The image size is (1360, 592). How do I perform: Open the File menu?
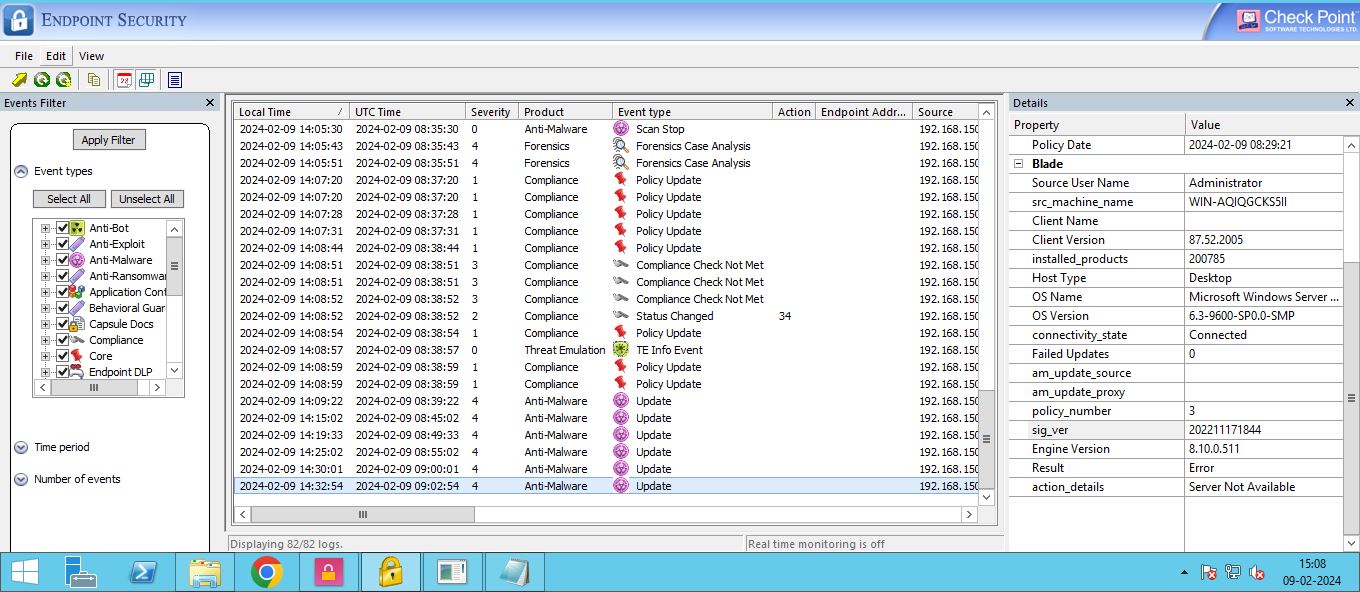tap(24, 56)
